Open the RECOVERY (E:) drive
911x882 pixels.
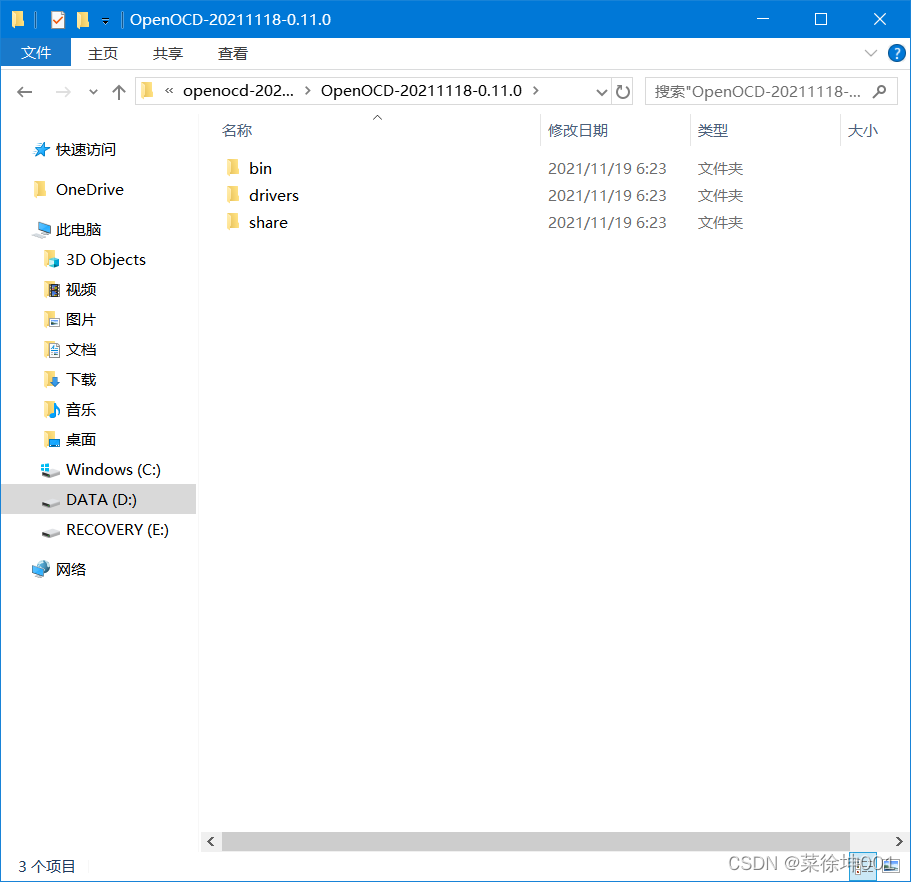[117, 530]
